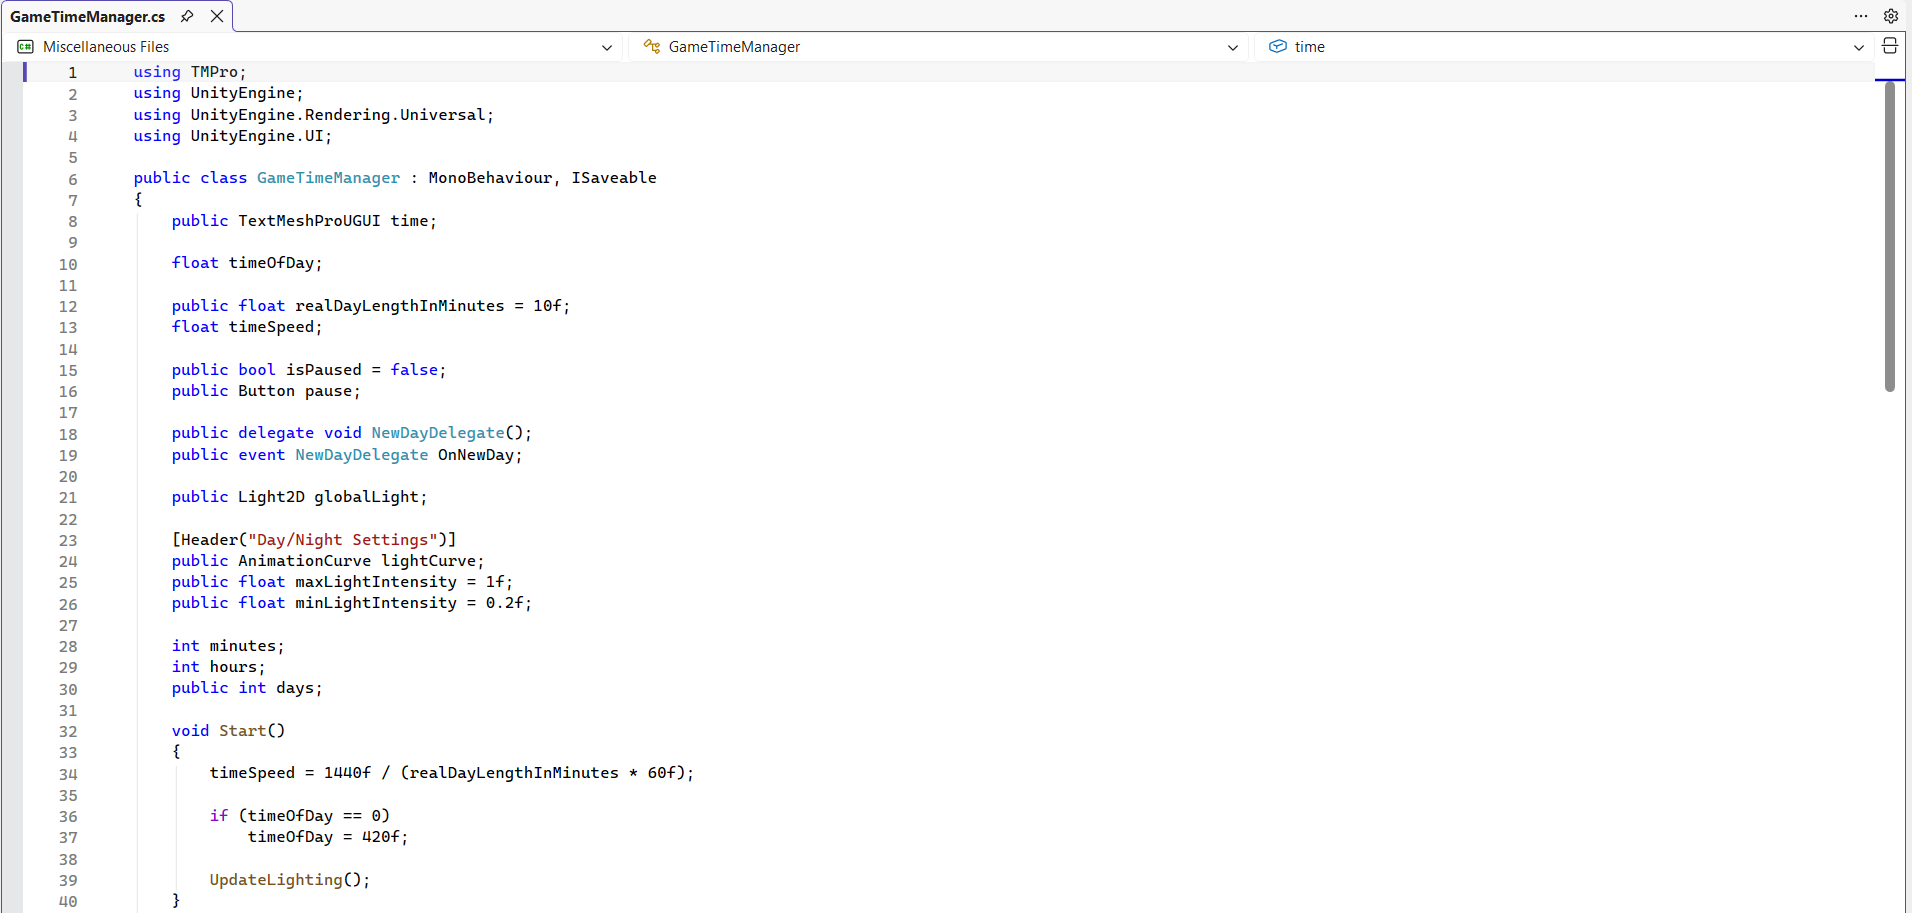Click the UpdateLighting method call
The image size is (1912, 913).
pos(276,880)
